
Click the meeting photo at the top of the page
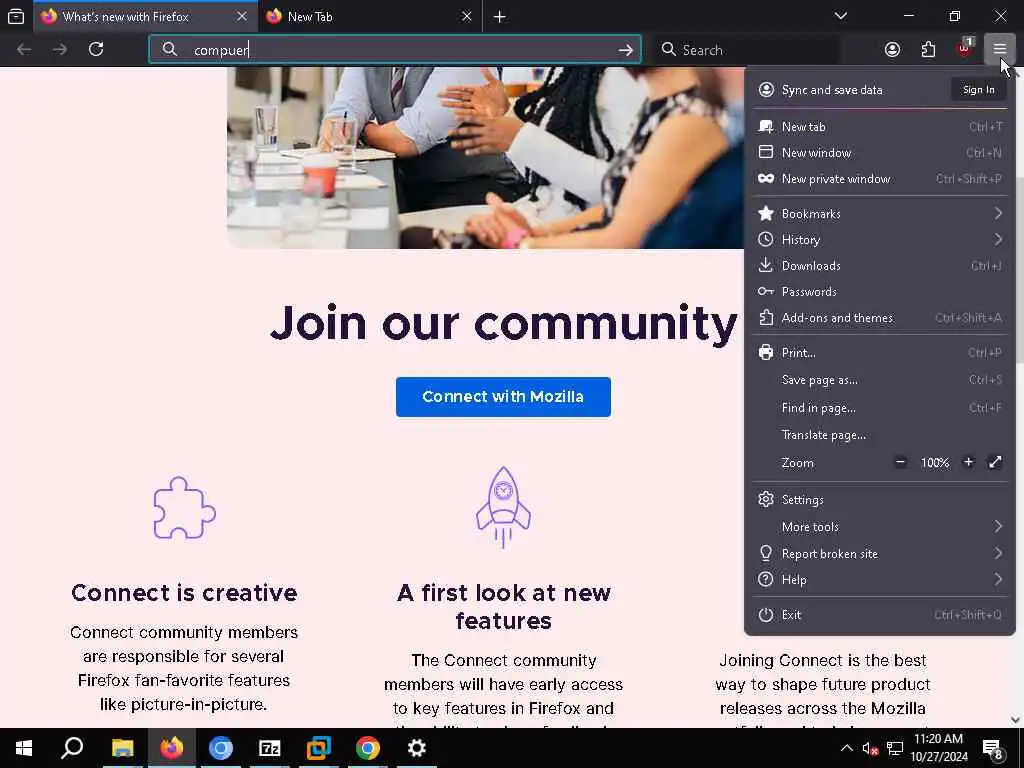485,157
